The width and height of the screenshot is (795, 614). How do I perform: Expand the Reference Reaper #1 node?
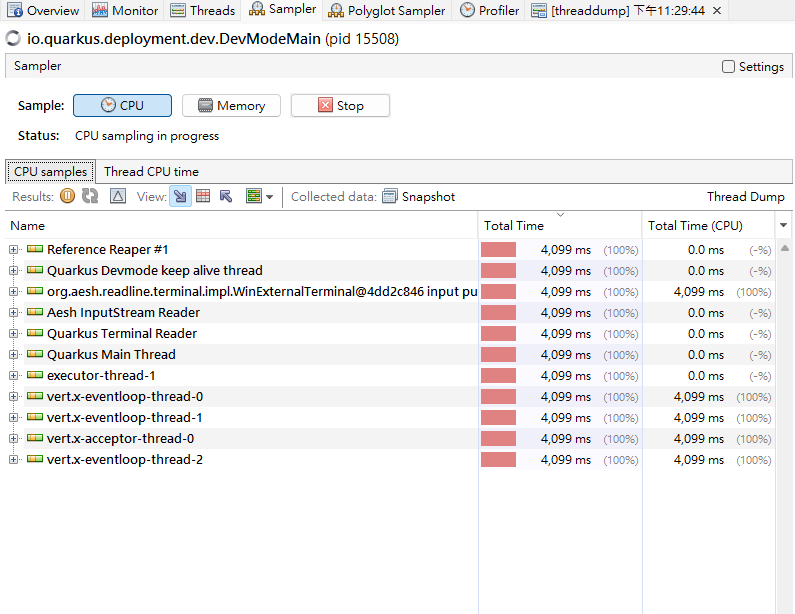[x=13, y=249]
